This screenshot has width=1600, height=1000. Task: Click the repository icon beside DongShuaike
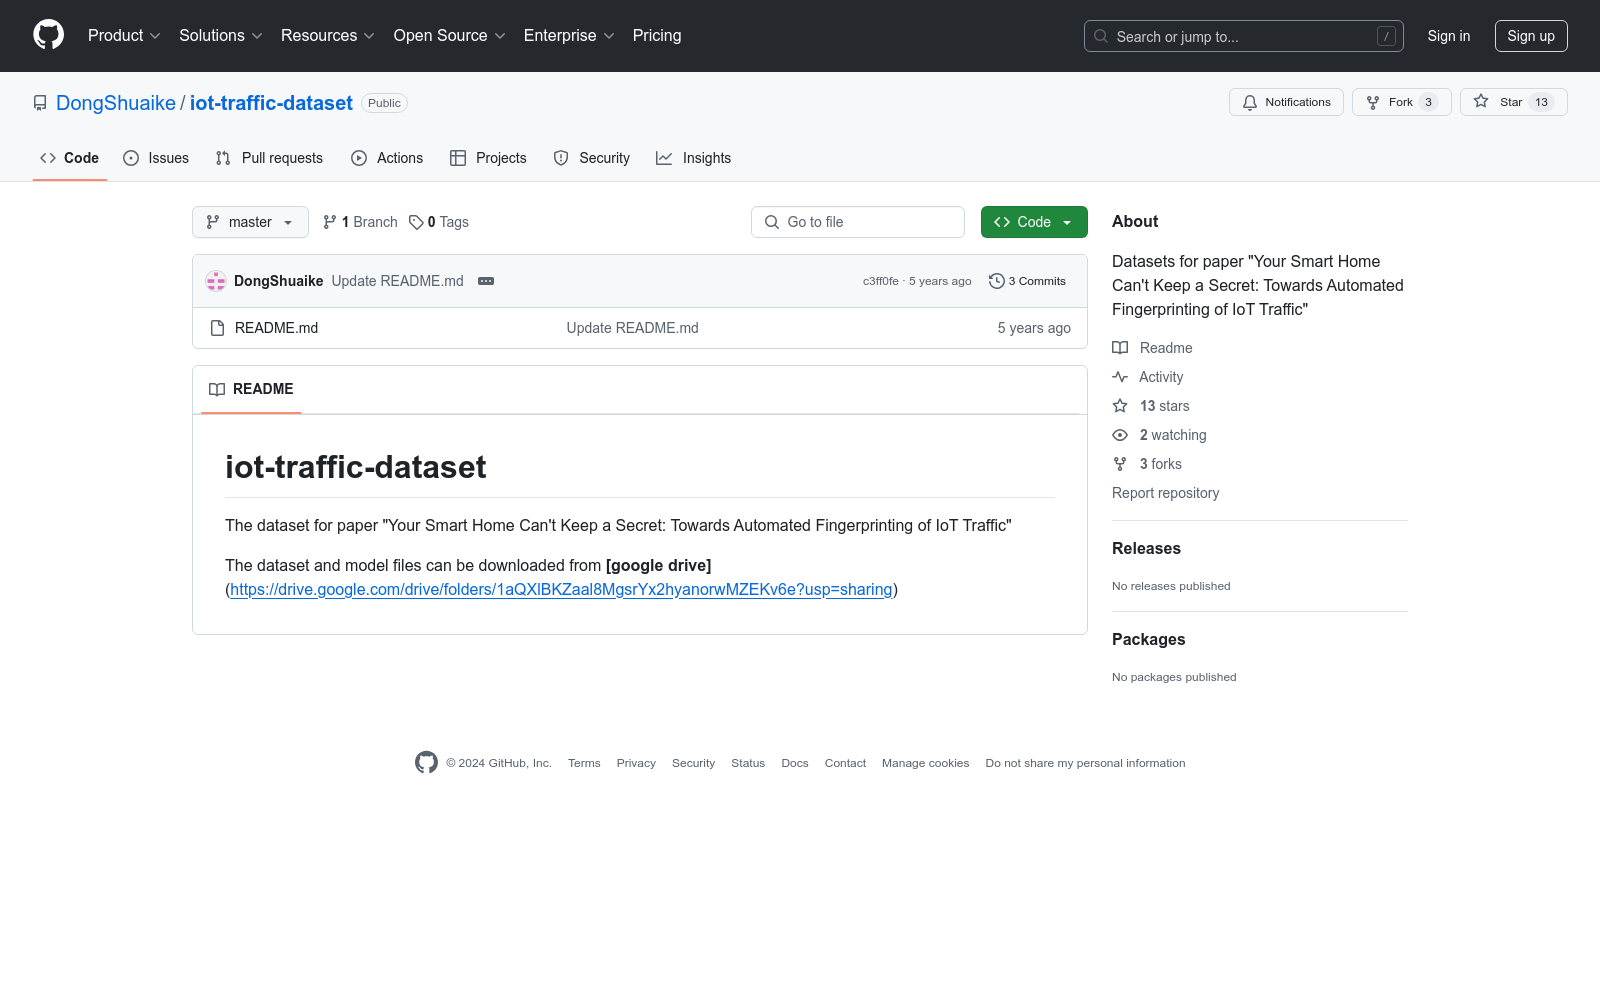40,103
